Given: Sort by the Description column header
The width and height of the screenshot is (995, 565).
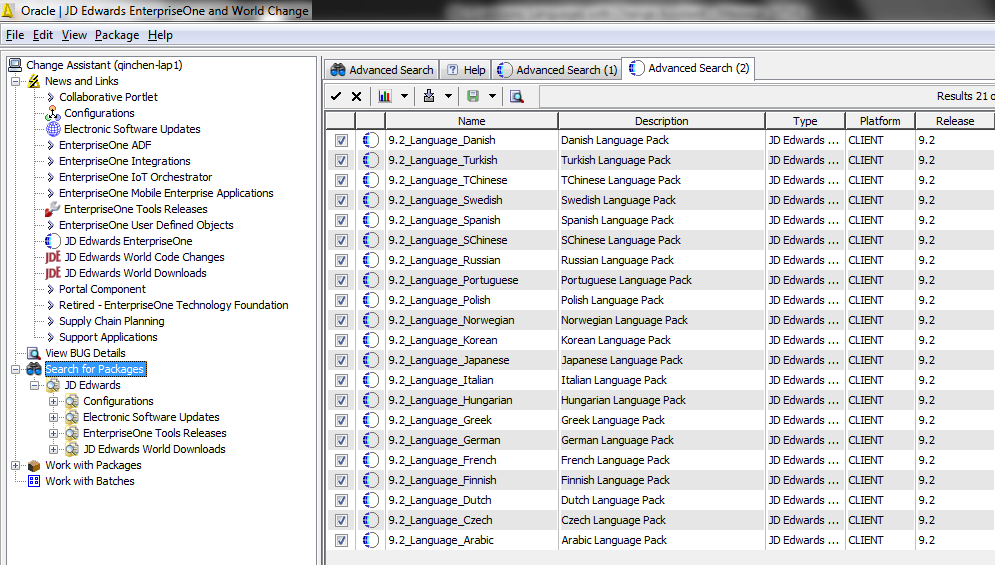Looking at the screenshot, I should [x=661, y=121].
